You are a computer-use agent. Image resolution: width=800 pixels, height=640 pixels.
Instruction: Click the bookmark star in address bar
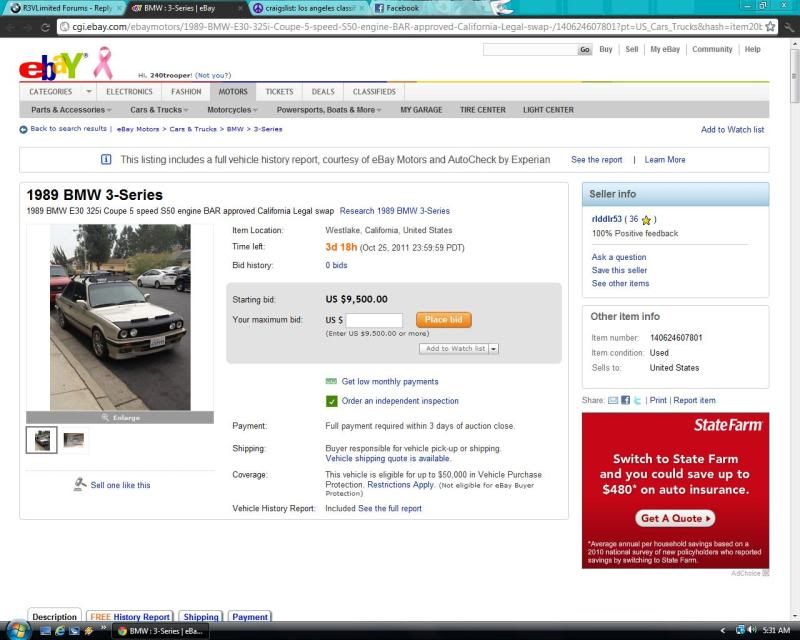pyautogui.click(x=770, y=27)
